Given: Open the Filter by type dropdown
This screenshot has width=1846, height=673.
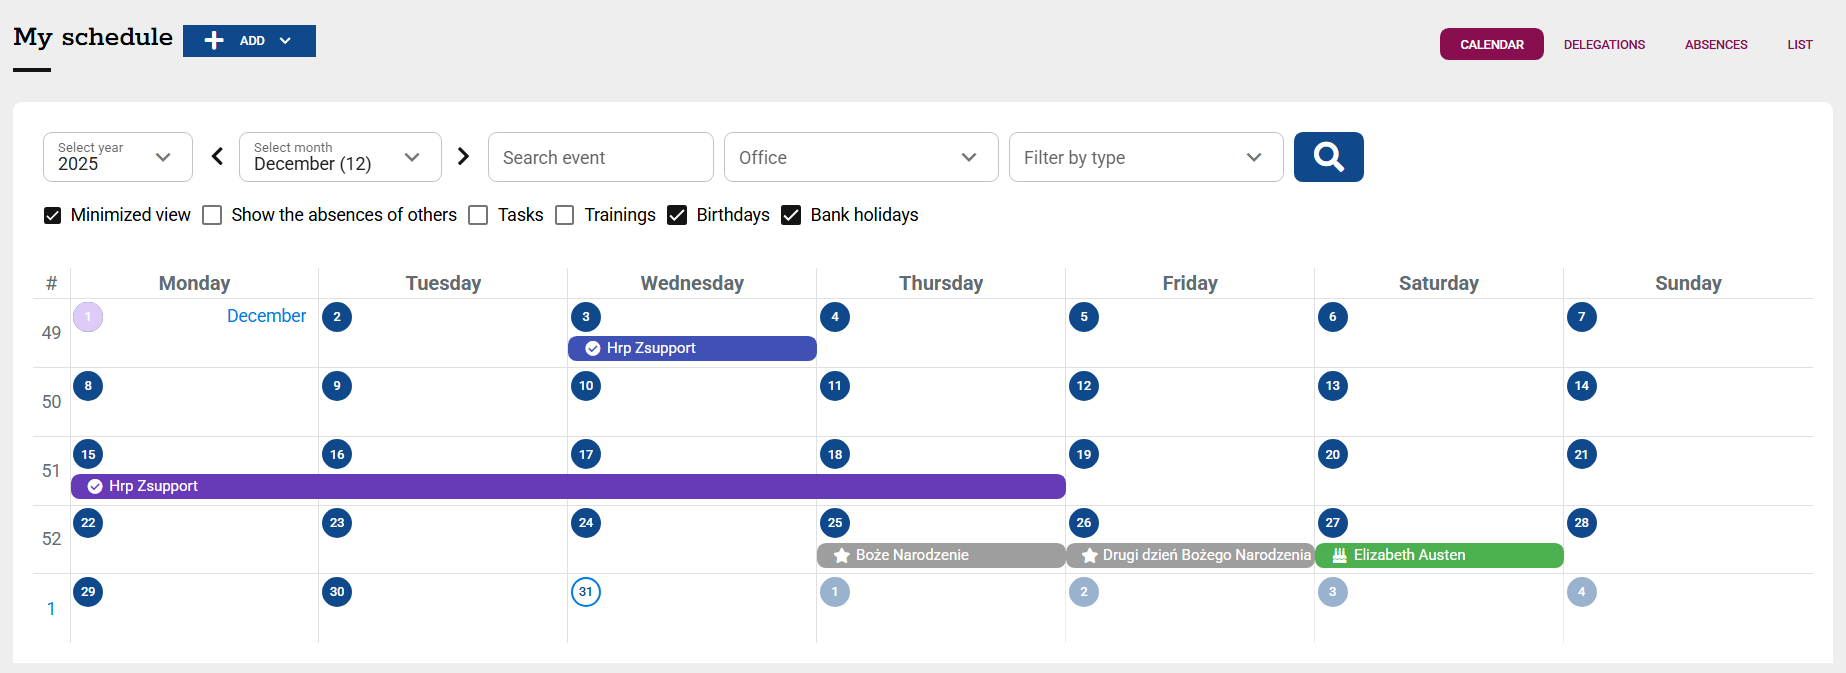Looking at the screenshot, I should (x=1145, y=157).
